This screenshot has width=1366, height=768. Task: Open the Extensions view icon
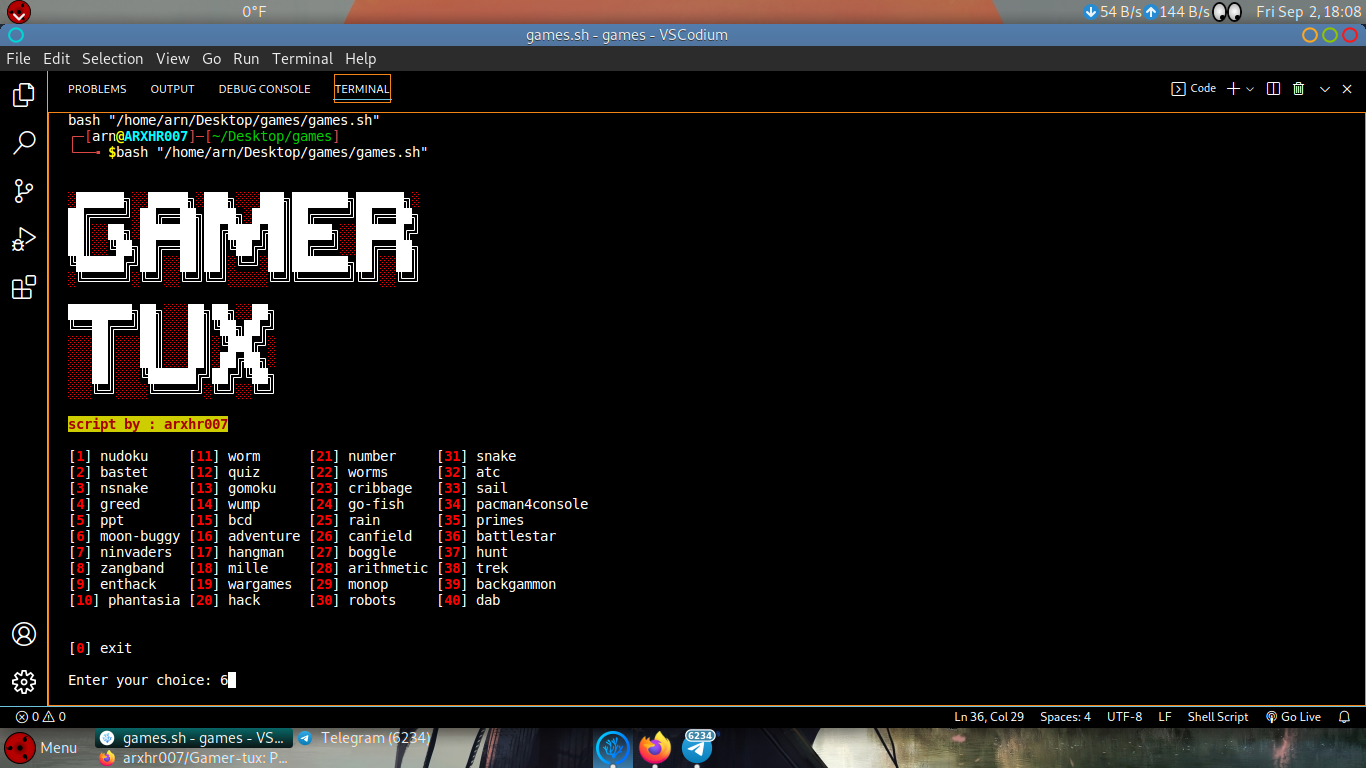(x=24, y=288)
